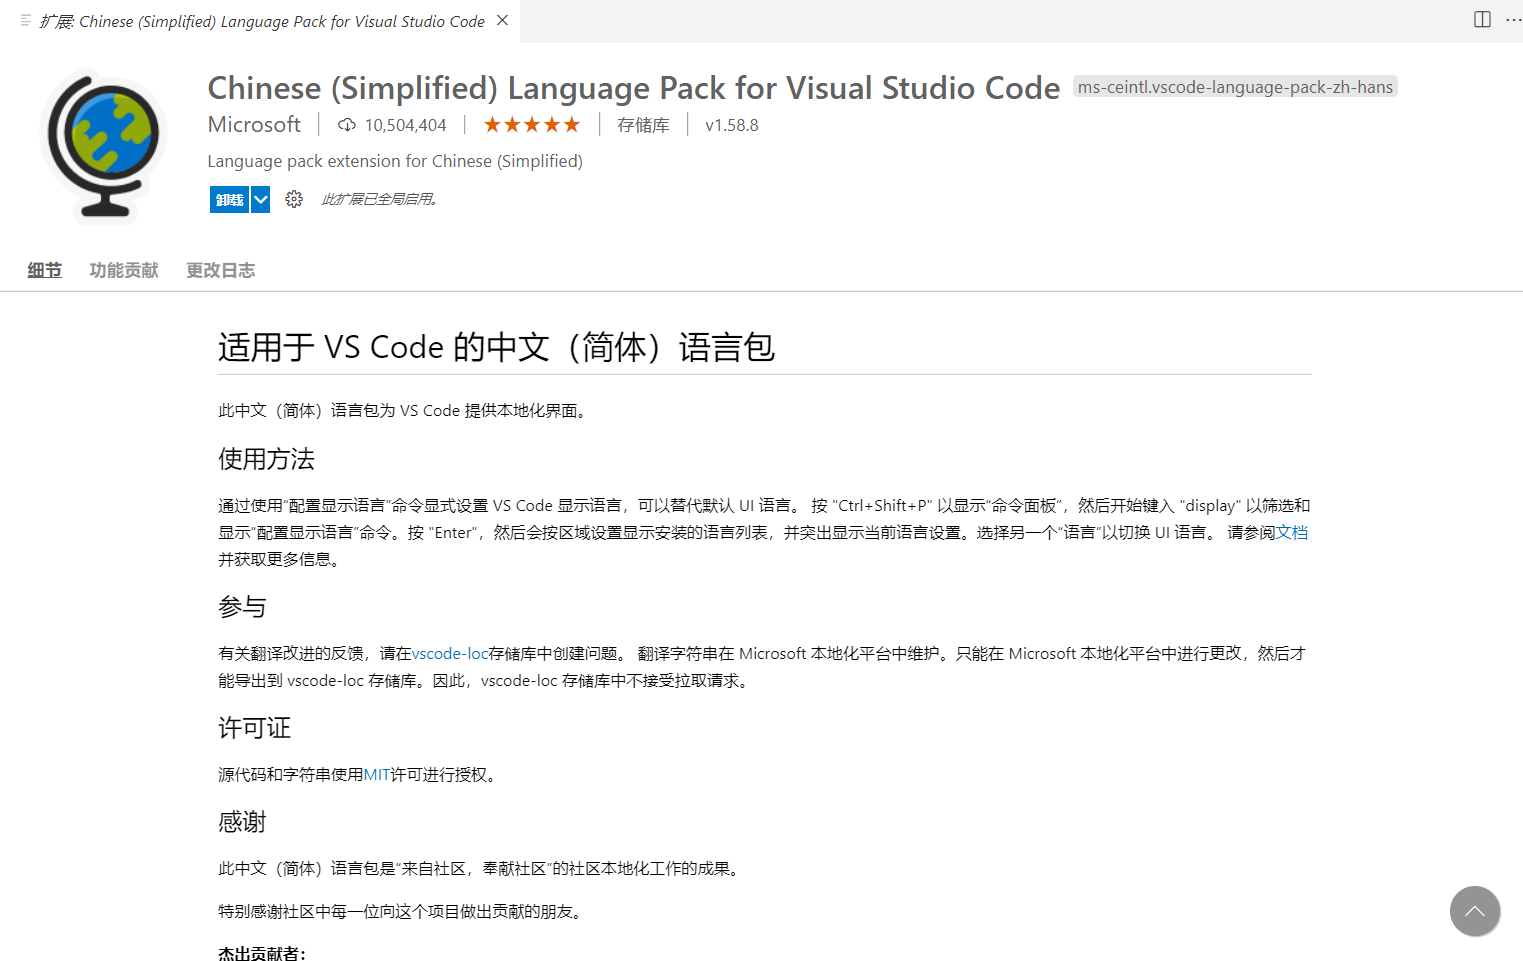The image size is (1523, 961).
Task: Close the Chinese Language Pack extension tab
Action: (x=502, y=20)
